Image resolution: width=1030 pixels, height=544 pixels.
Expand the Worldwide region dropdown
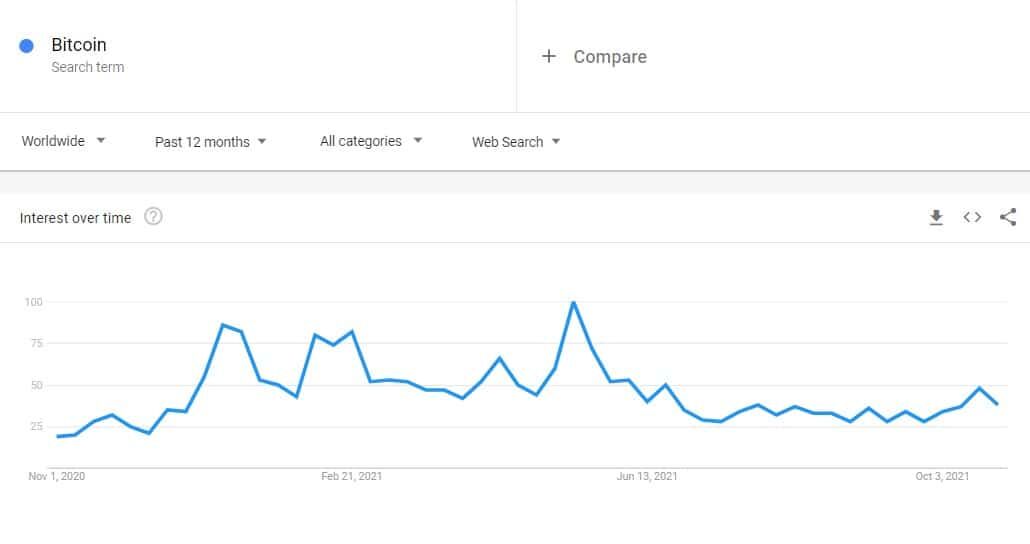pyautogui.click(x=64, y=141)
